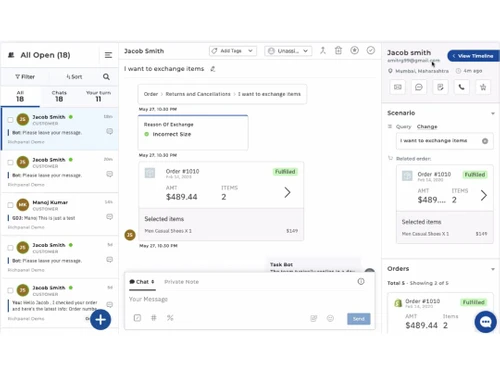This screenshot has height=375, width=500.
Task: Click the percent icon in composer toolbar
Action: click(170, 318)
